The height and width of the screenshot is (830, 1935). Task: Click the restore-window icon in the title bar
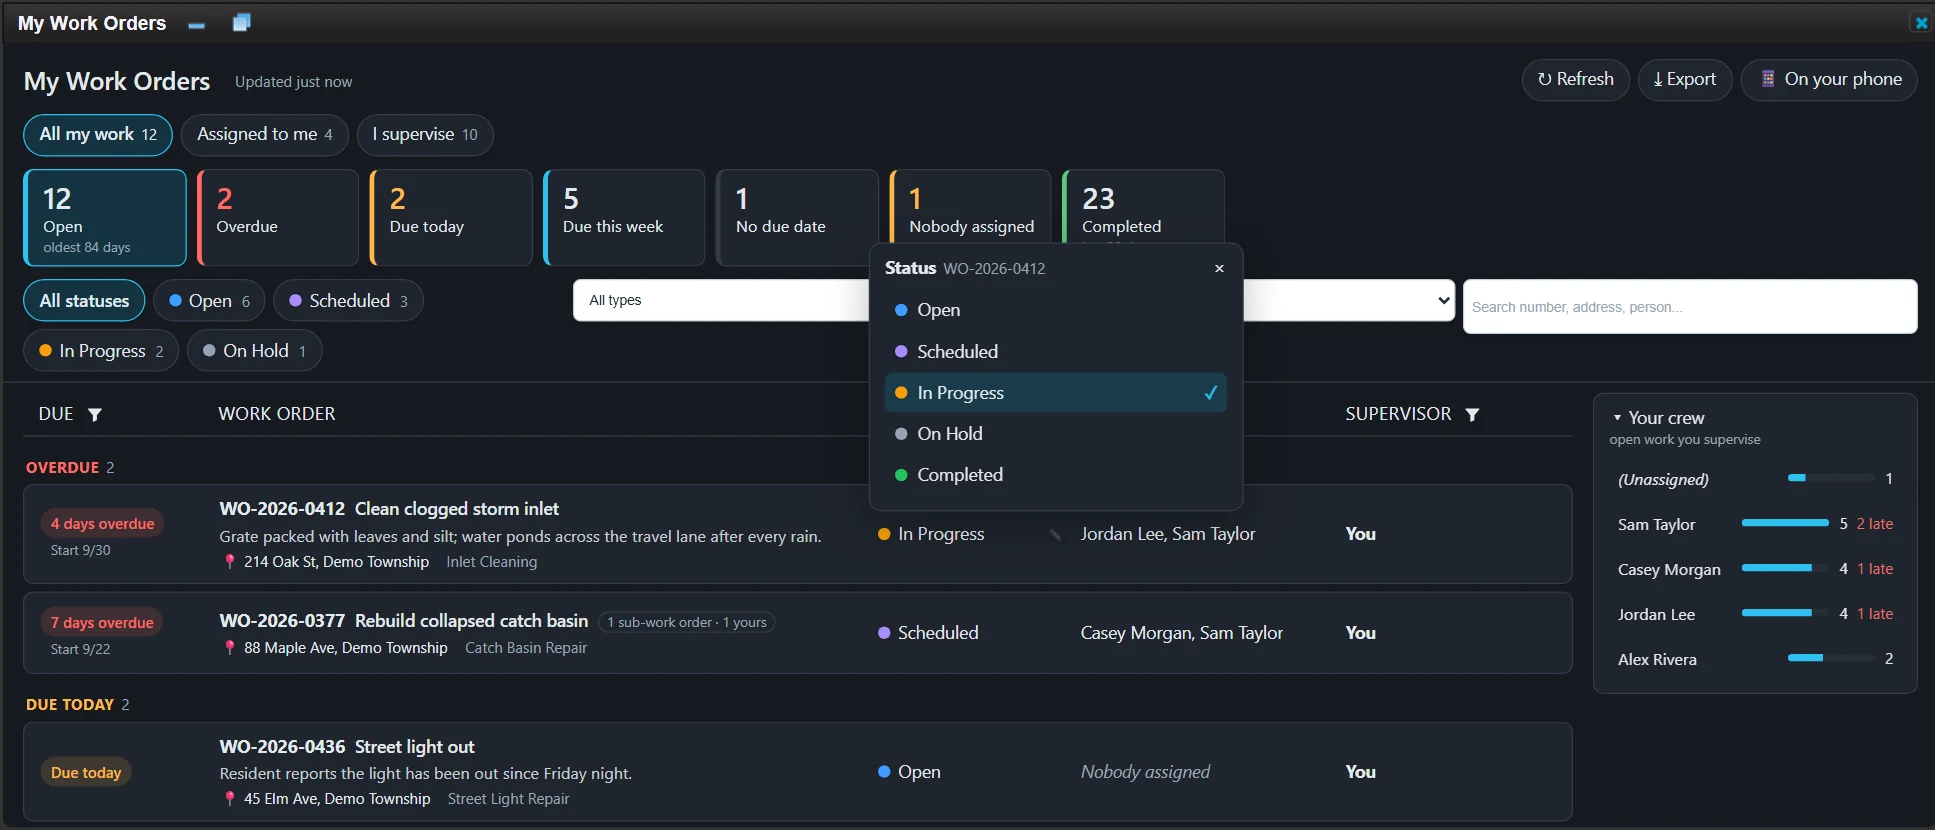tap(241, 23)
